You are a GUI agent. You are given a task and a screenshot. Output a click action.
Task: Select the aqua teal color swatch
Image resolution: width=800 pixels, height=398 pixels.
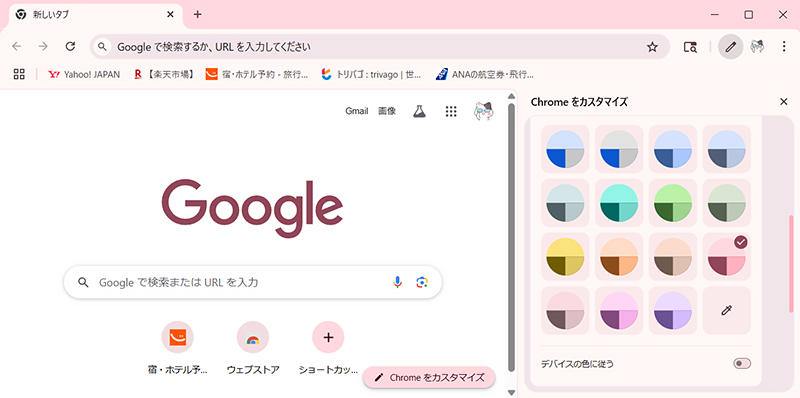click(619, 203)
